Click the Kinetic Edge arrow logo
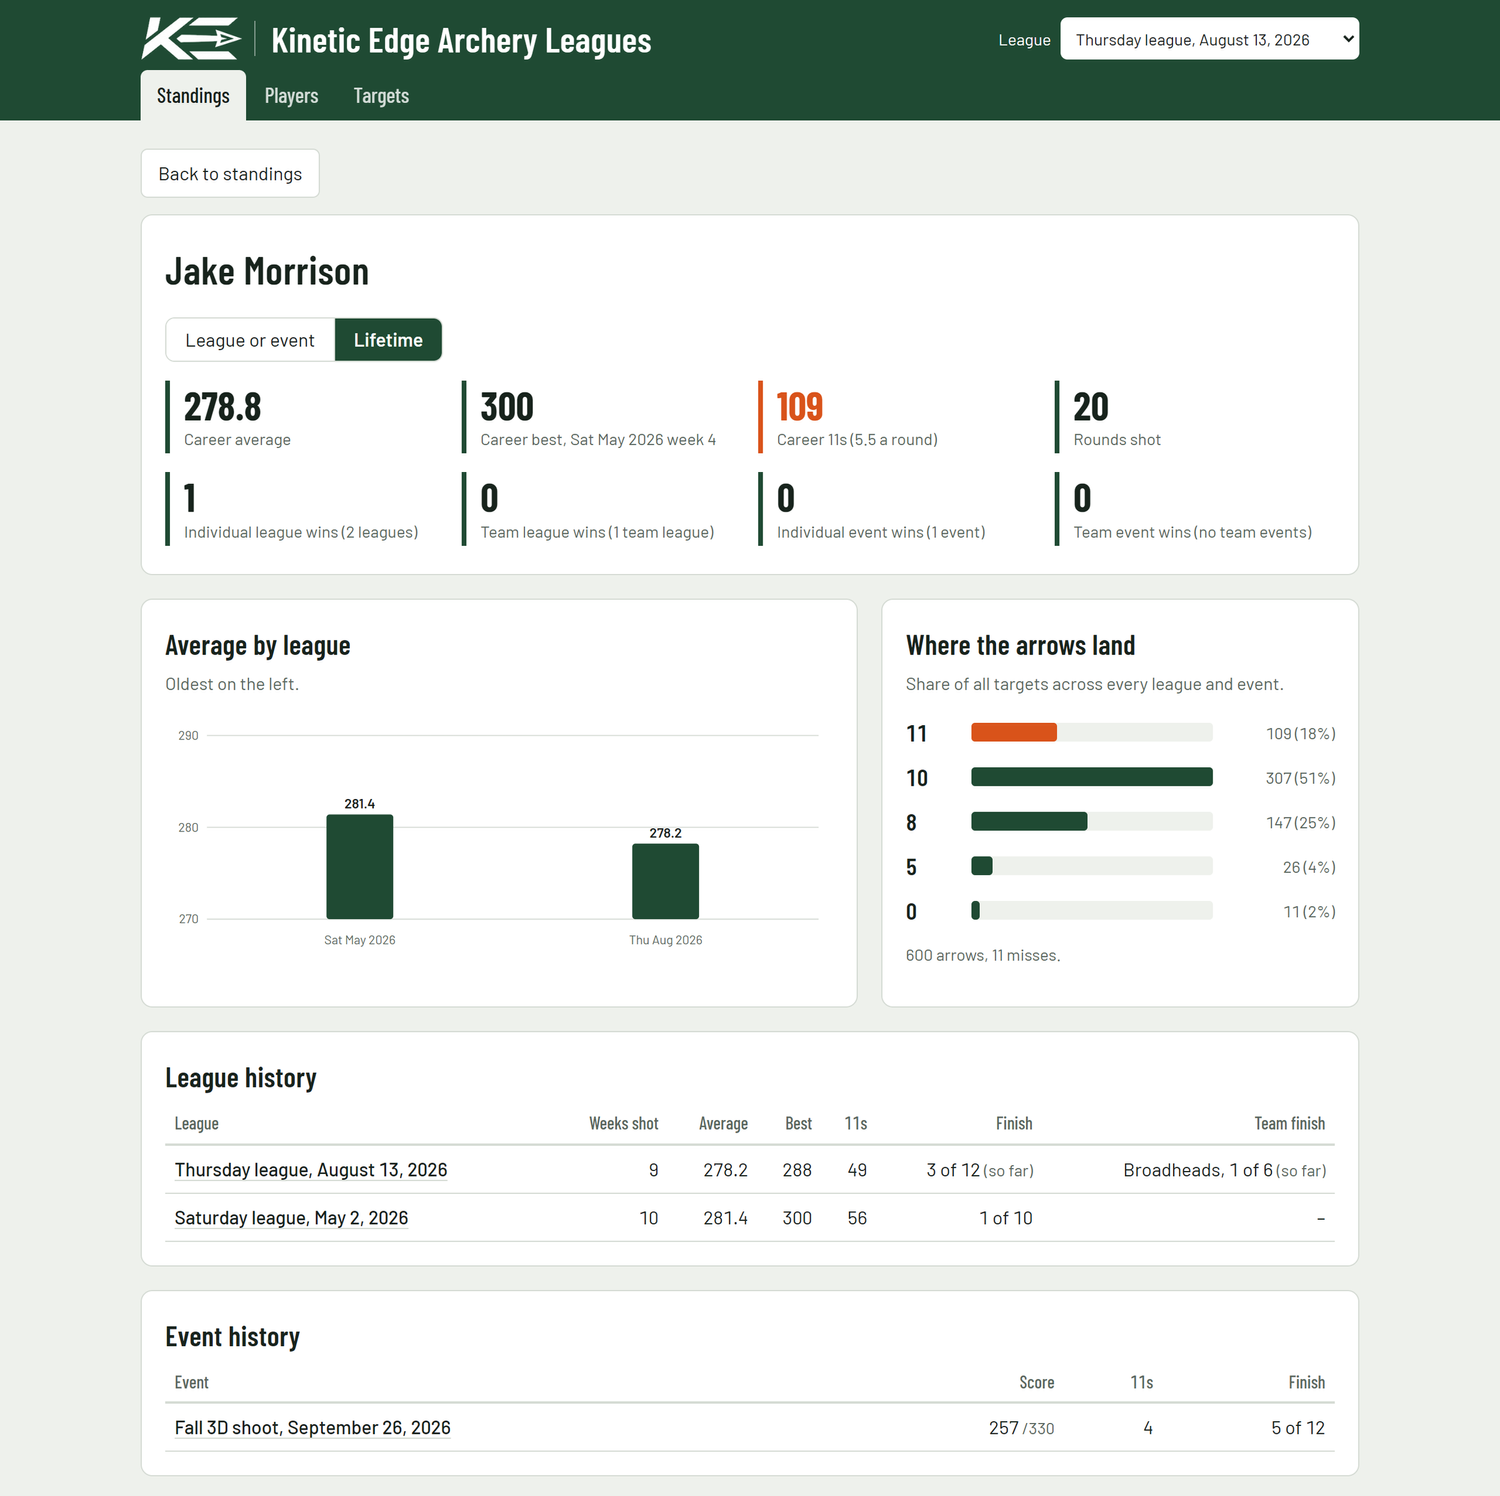The height and width of the screenshot is (1496, 1500). (x=191, y=39)
